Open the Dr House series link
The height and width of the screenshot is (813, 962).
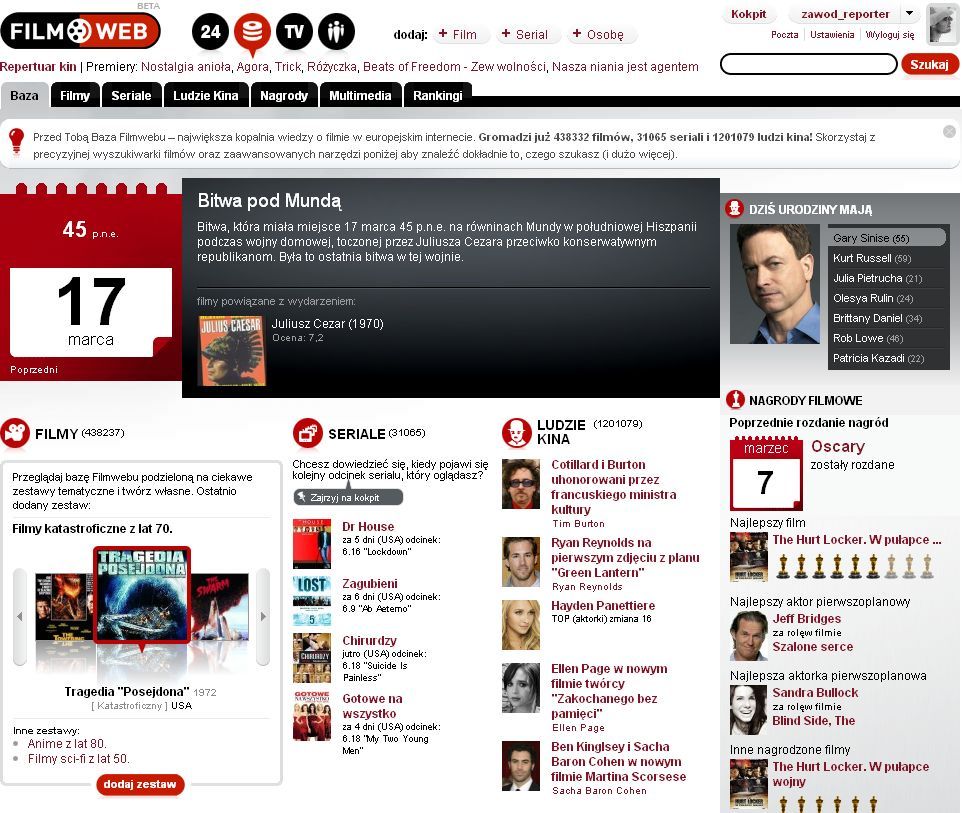point(368,526)
